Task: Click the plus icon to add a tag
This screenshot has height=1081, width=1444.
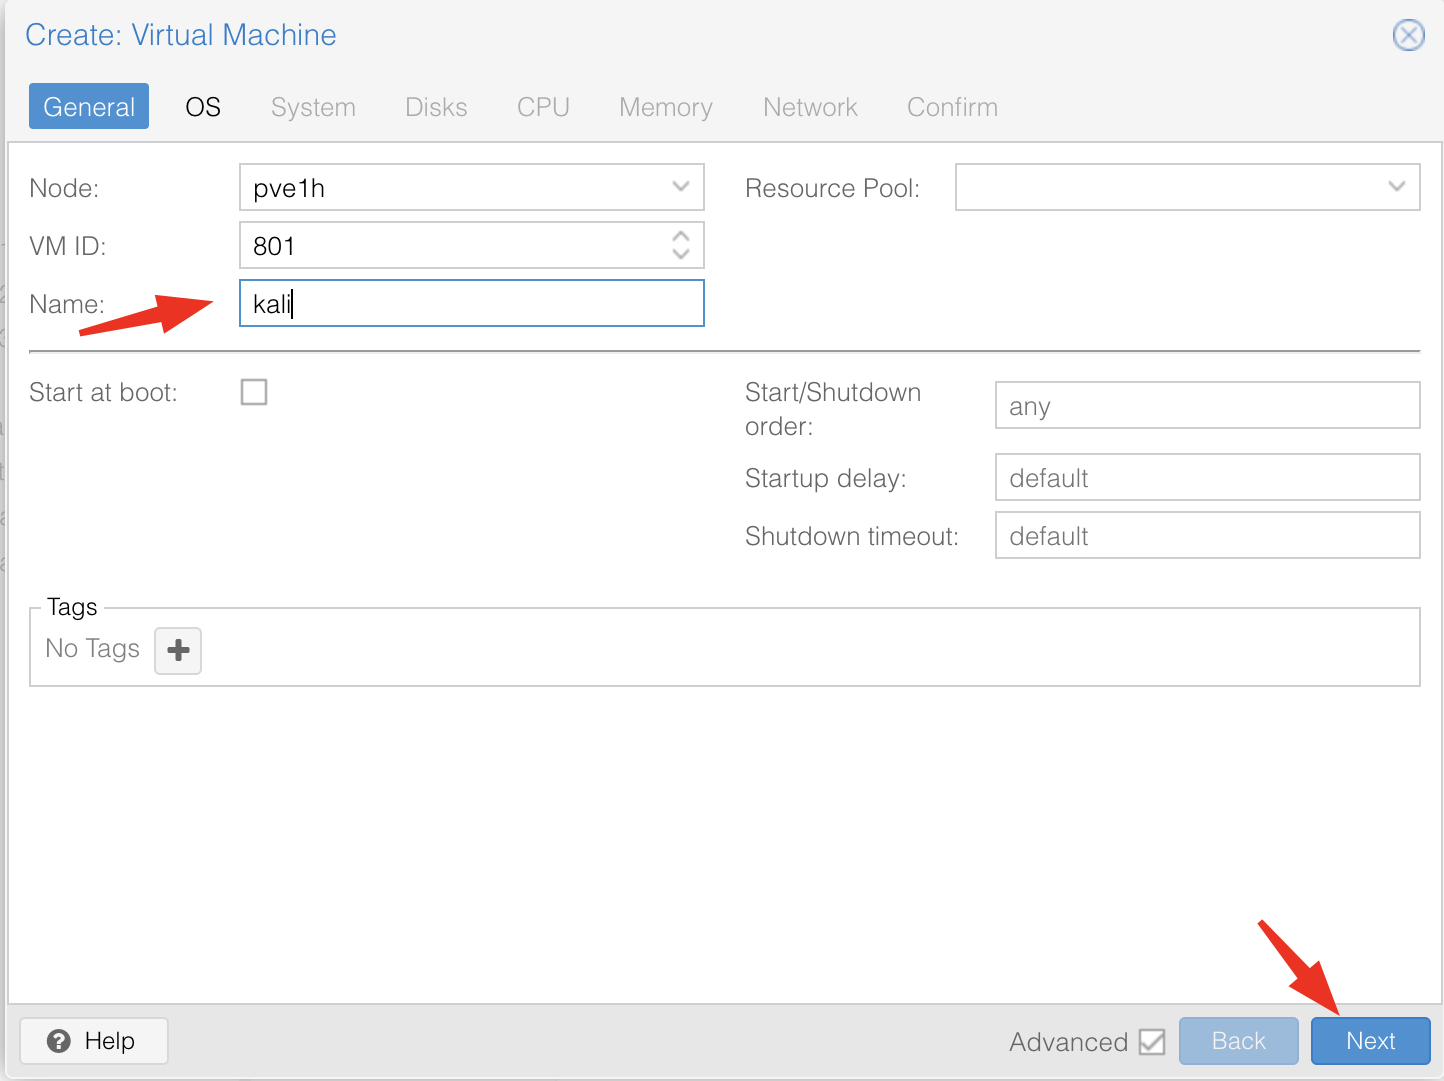Action: click(178, 650)
